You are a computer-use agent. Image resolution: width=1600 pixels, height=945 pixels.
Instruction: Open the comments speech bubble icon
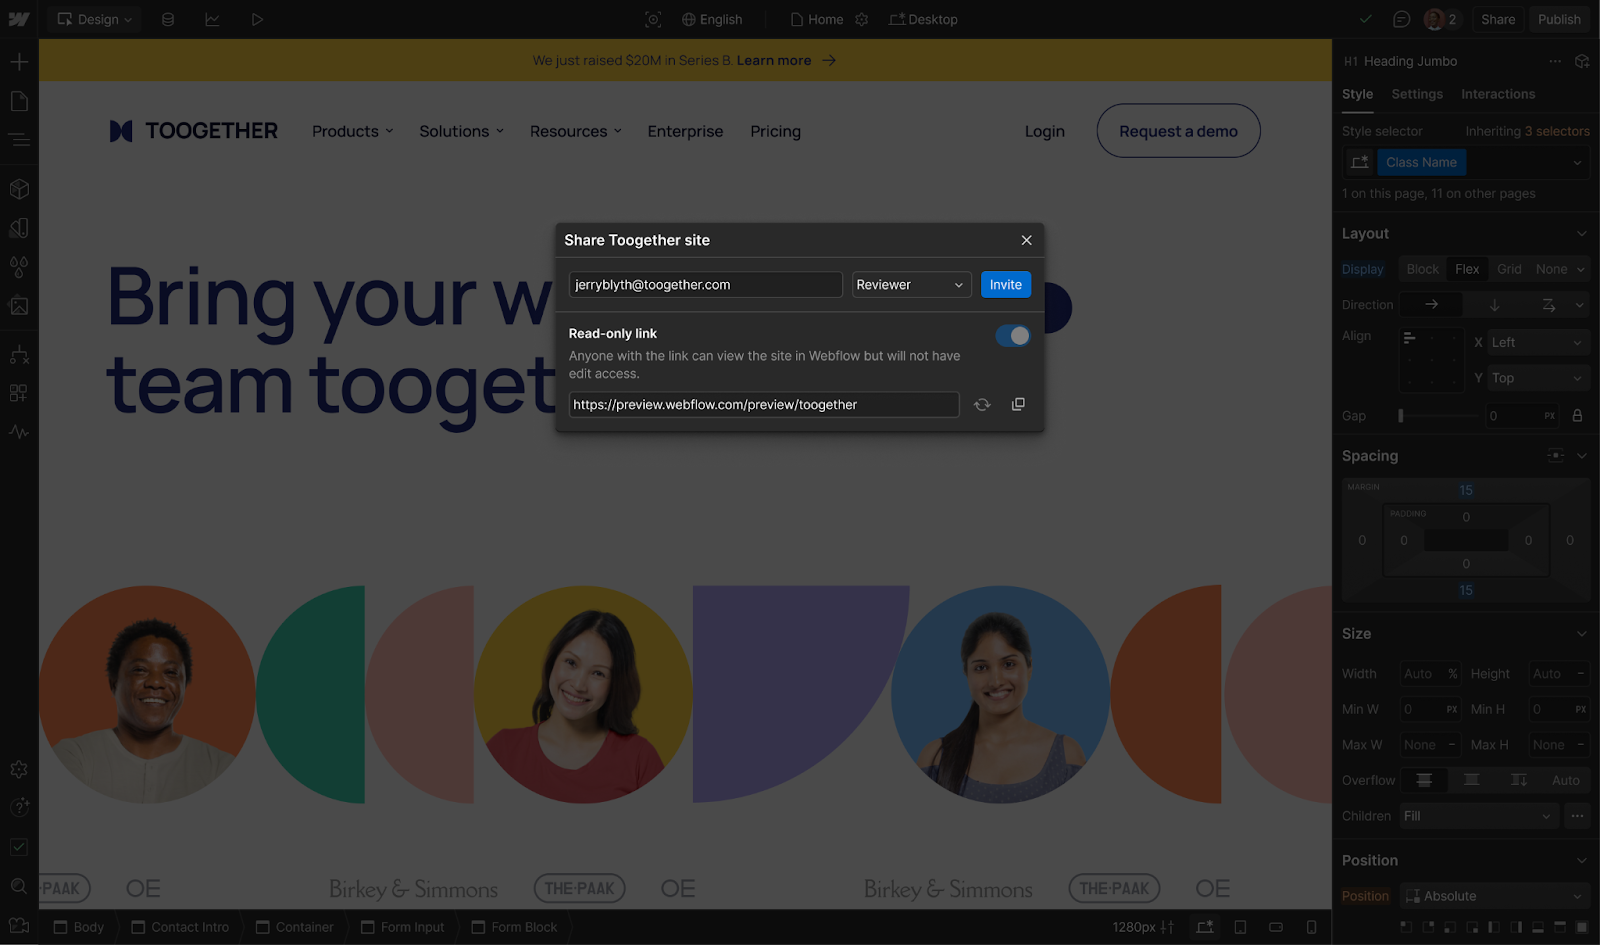pos(1402,19)
